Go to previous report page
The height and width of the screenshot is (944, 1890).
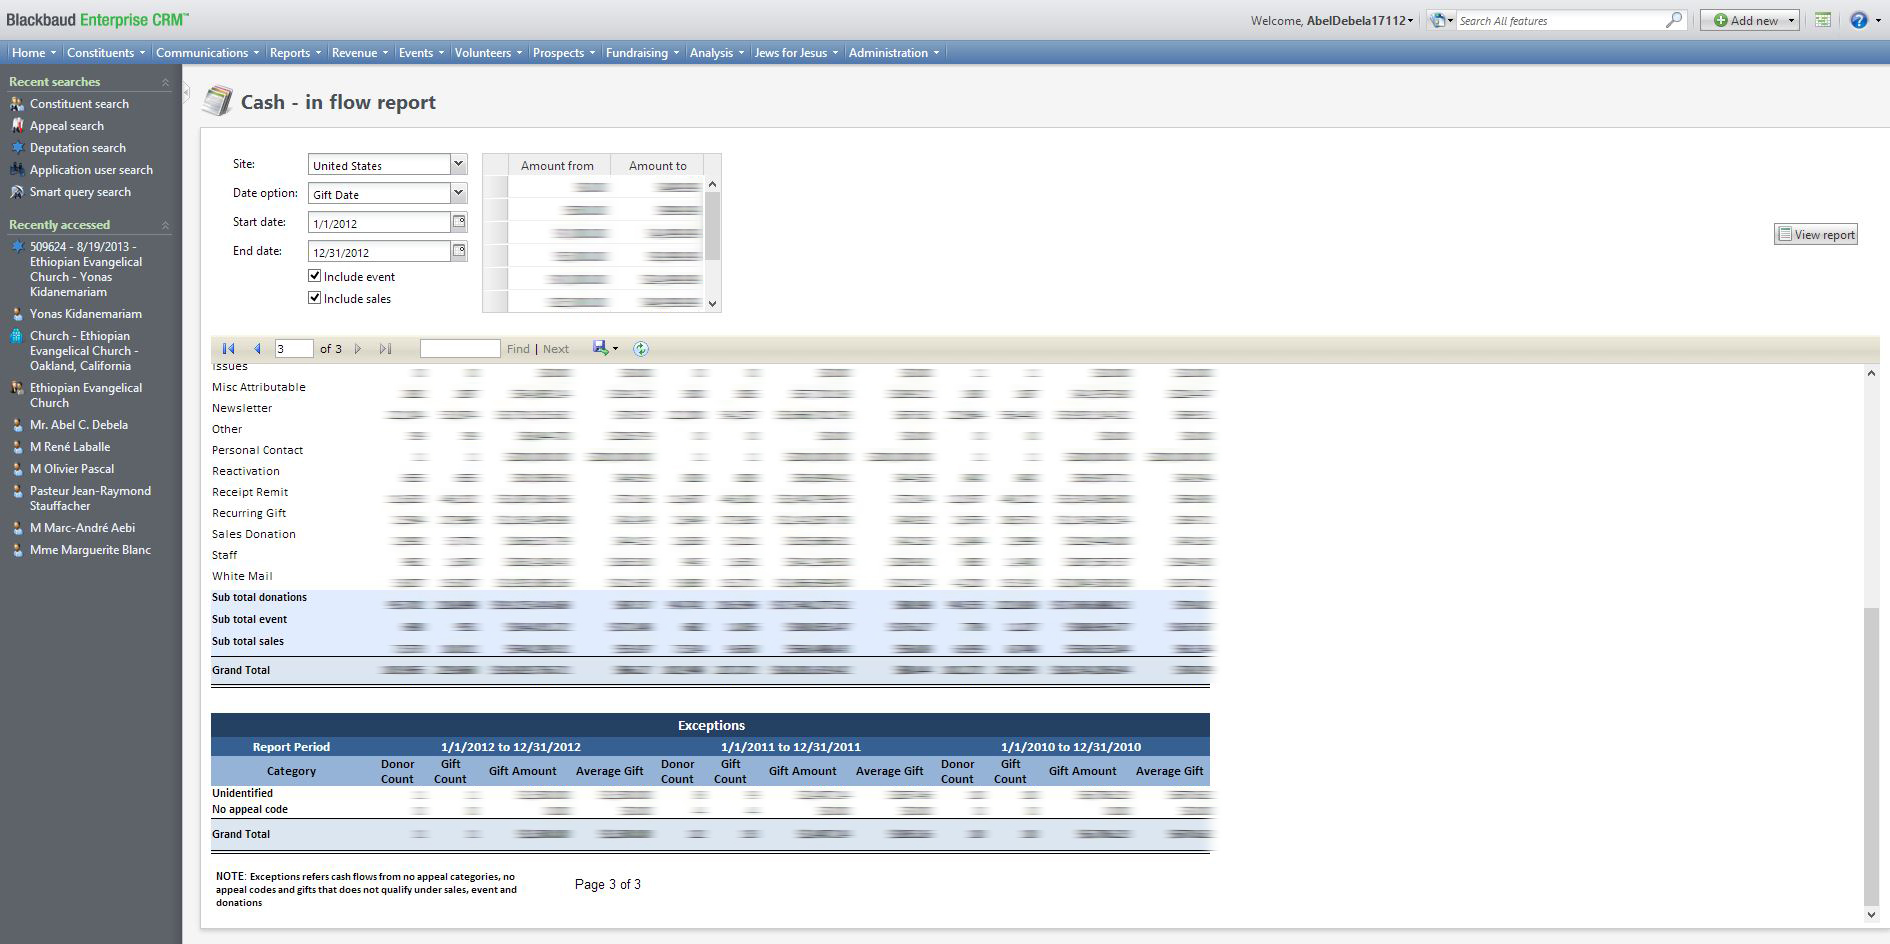pyautogui.click(x=257, y=349)
